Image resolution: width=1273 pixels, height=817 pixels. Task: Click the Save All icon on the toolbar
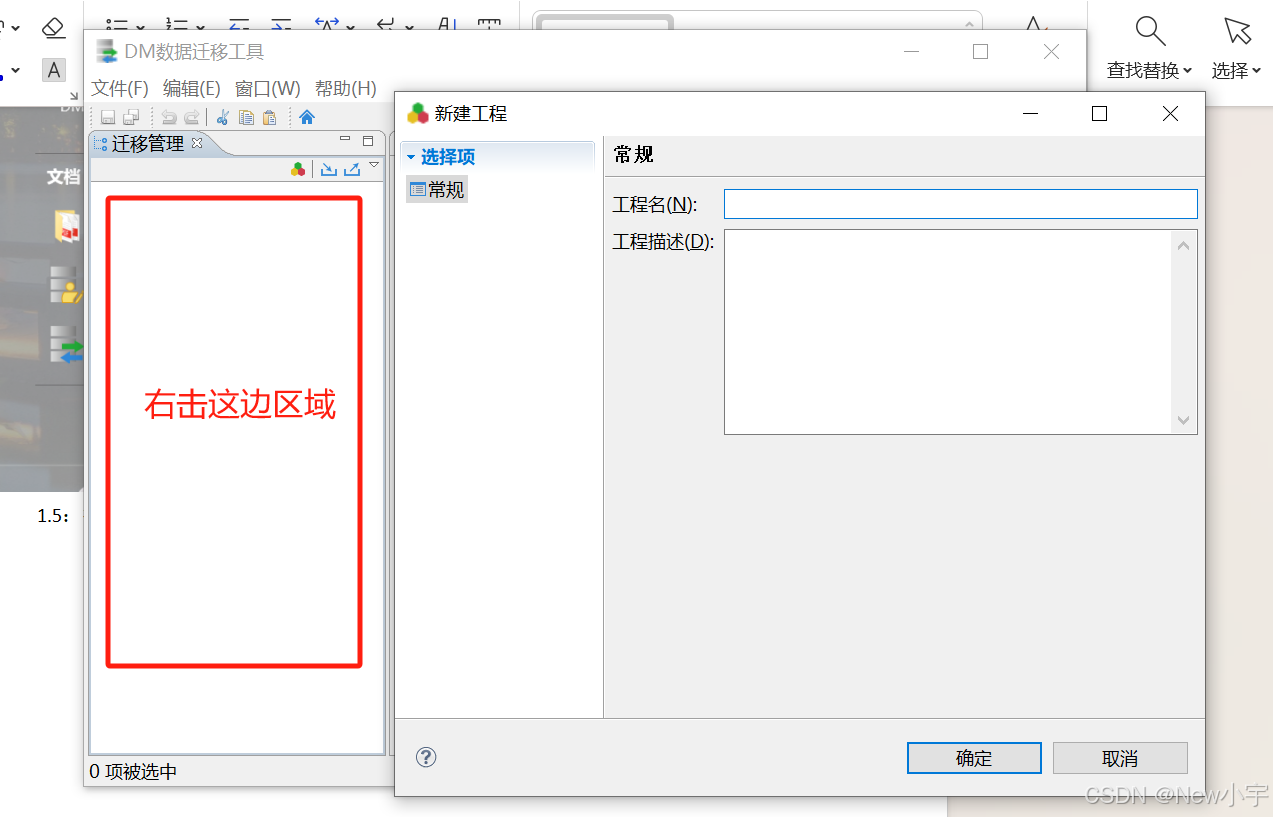click(131, 116)
